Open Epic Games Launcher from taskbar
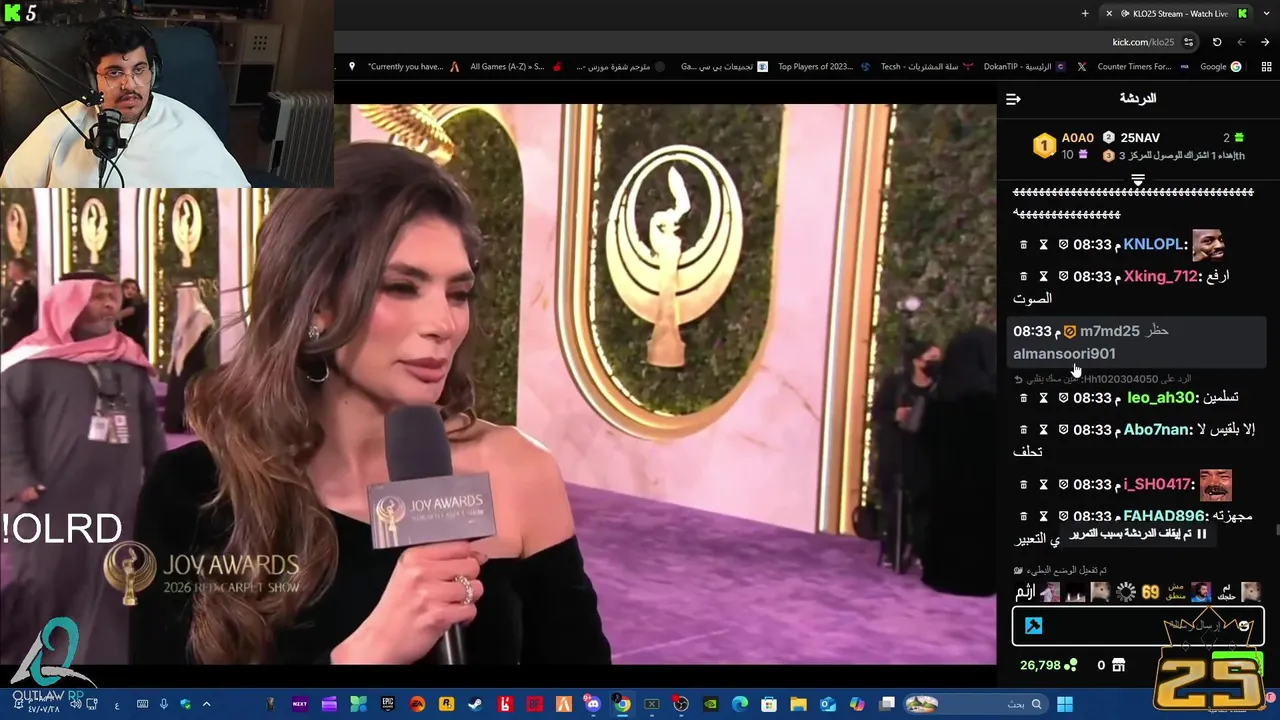Viewport: 1280px width, 720px height. pos(388,704)
